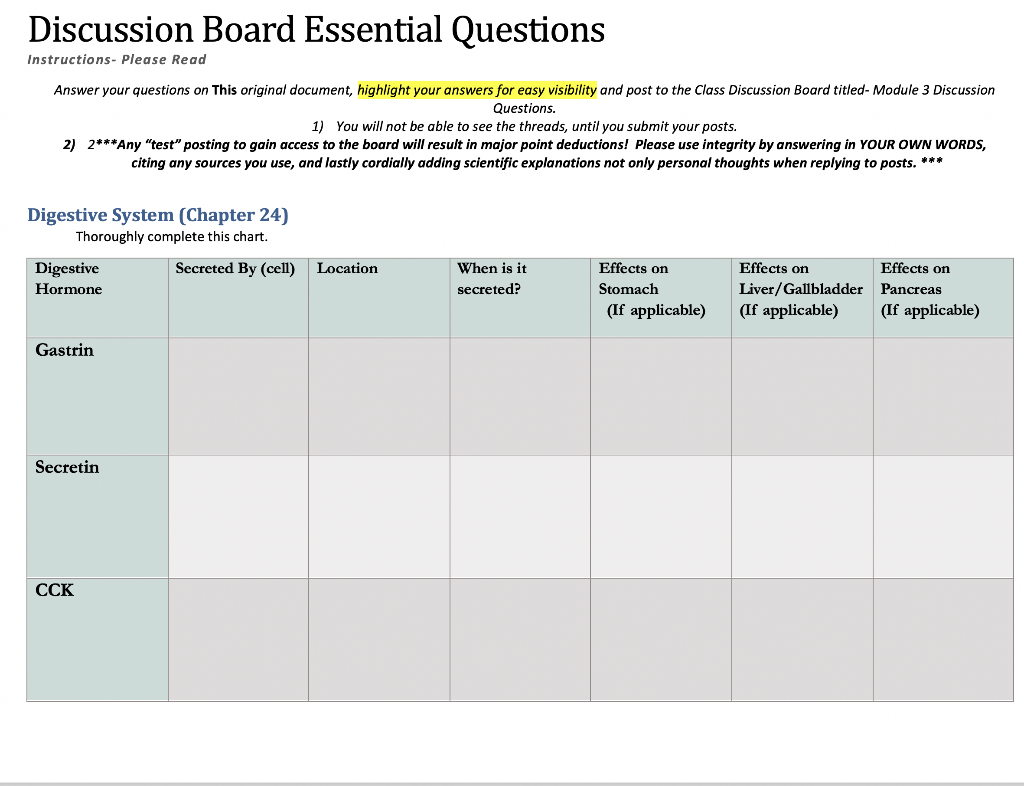Viewport: 1024px width, 786px height.
Task: Click the Secretin Secreted By cell
Action: point(238,517)
